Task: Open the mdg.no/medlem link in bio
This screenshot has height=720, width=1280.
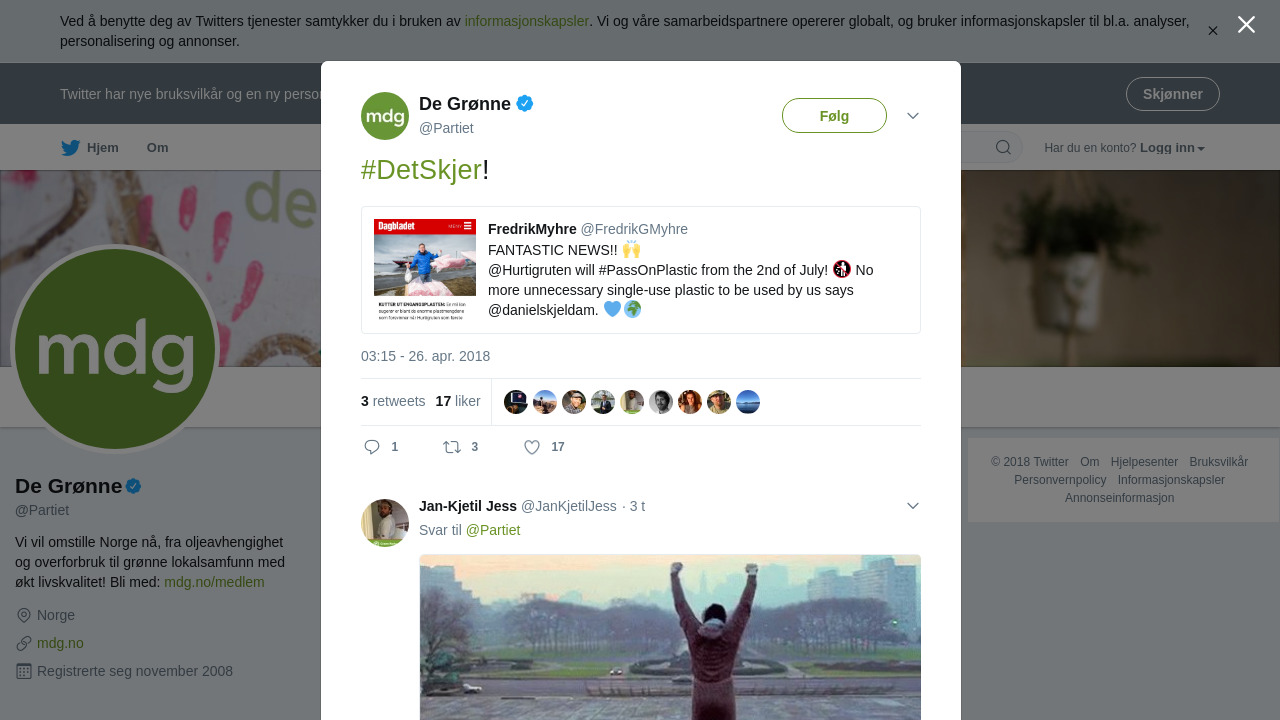Action: 214,582
